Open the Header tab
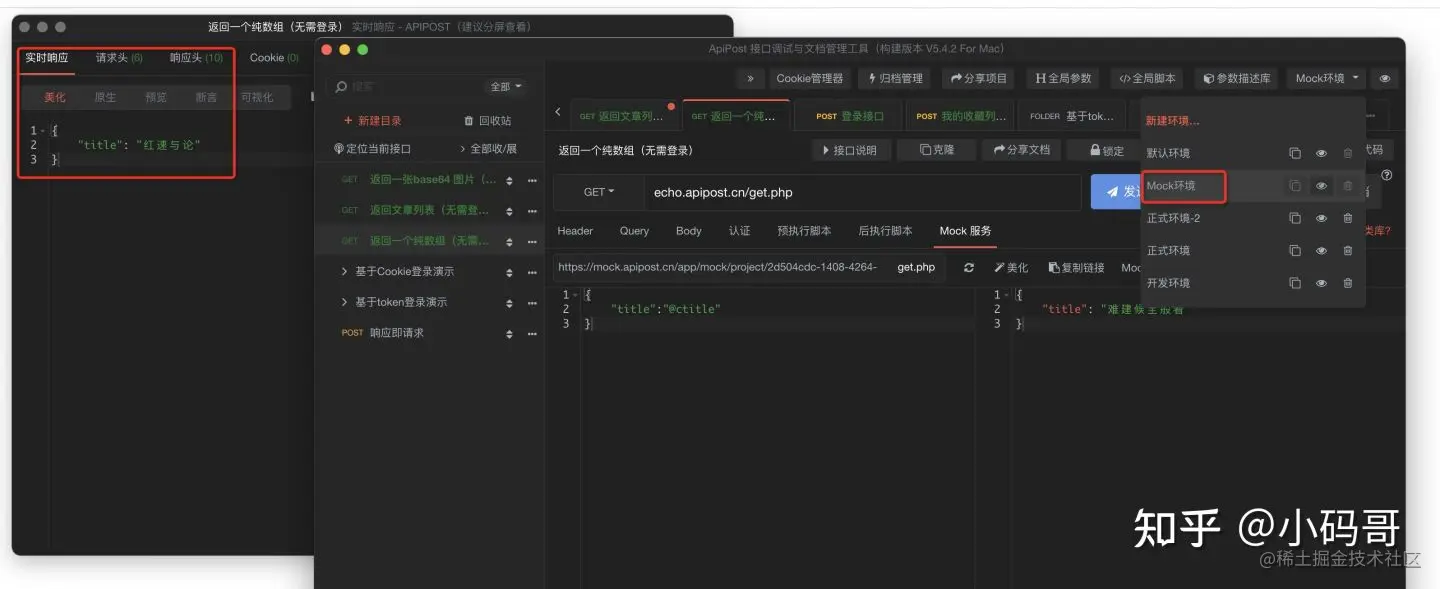This screenshot has width=1440, height=589. [x=575, y=231]
